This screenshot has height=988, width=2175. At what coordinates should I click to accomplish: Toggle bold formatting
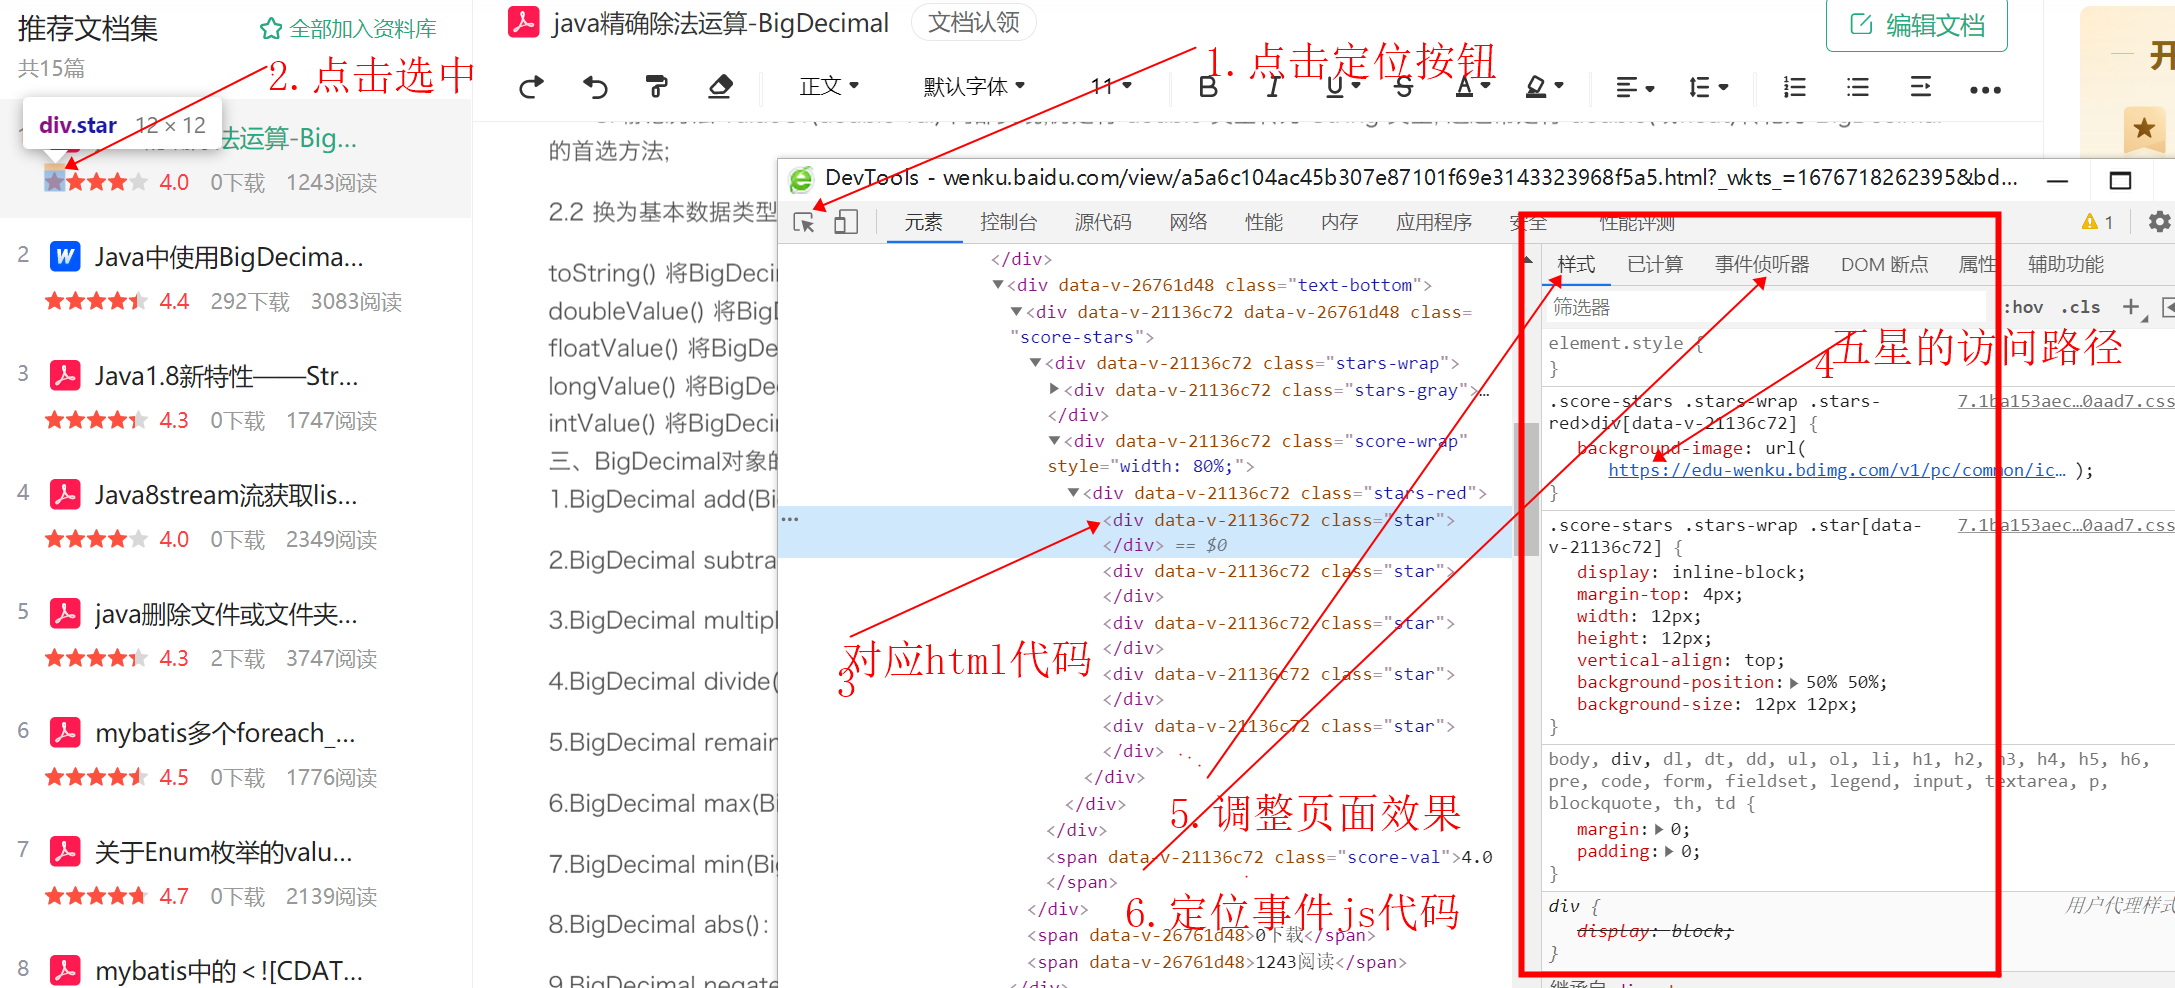(x=1208, y=87)
